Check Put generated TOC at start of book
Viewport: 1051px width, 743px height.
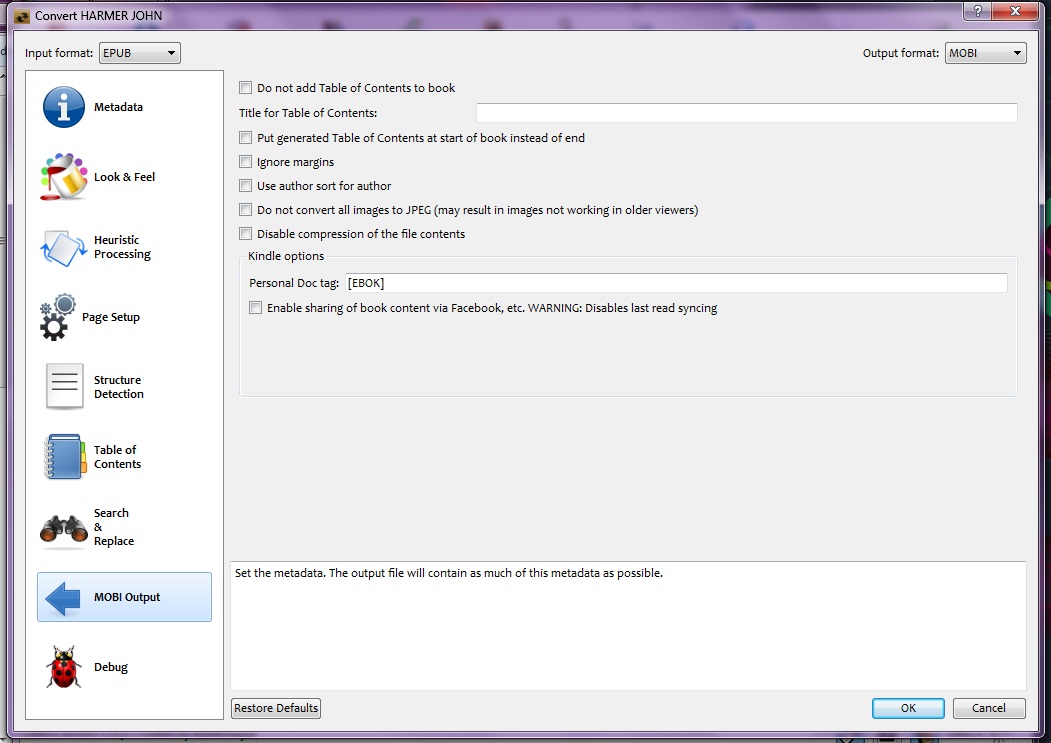pos(246,138)
